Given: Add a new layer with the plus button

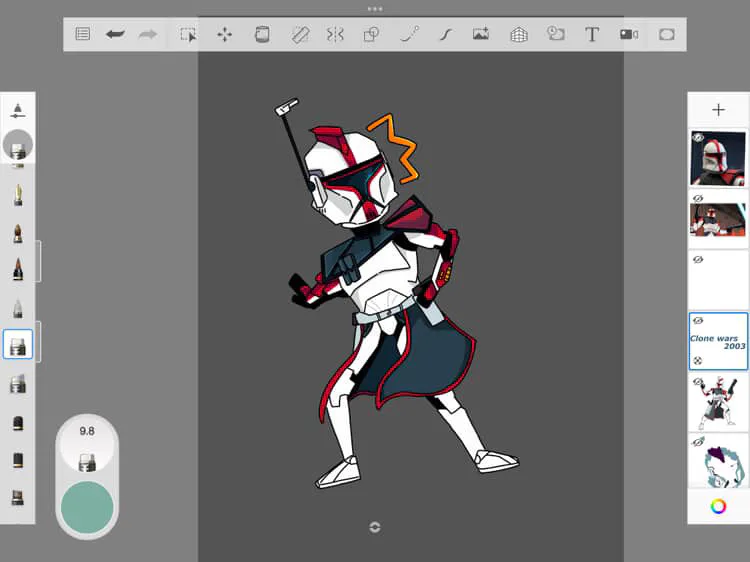Looking at the screenshot, I should [718, 110].
